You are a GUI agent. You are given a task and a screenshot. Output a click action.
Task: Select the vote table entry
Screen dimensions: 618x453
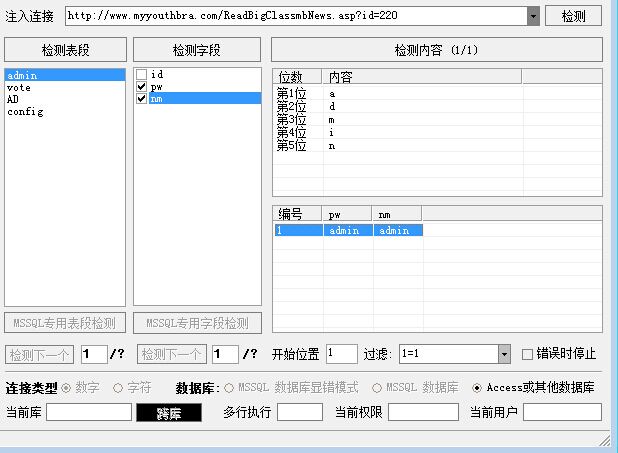coord(65,88)
